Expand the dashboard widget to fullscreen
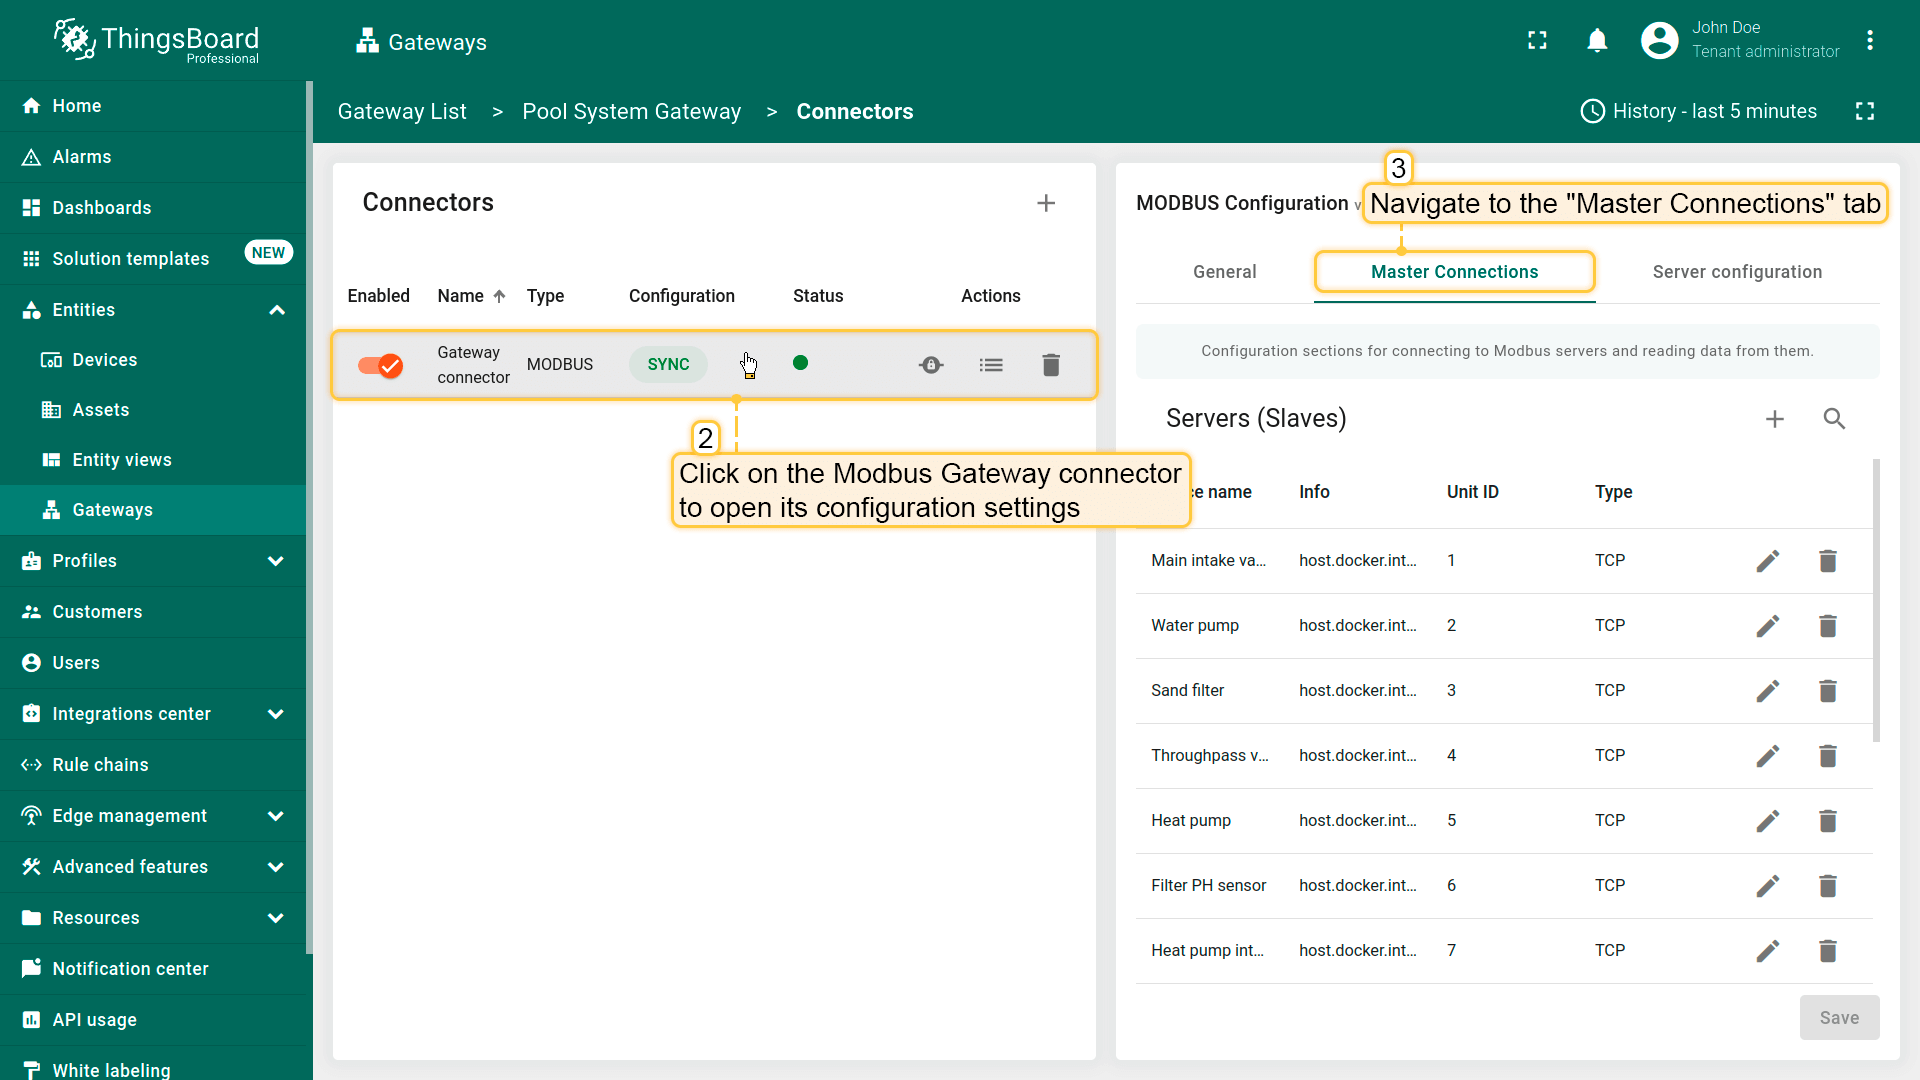The height and width of the screenshot is (1080, 1920). click(1865, 111)
